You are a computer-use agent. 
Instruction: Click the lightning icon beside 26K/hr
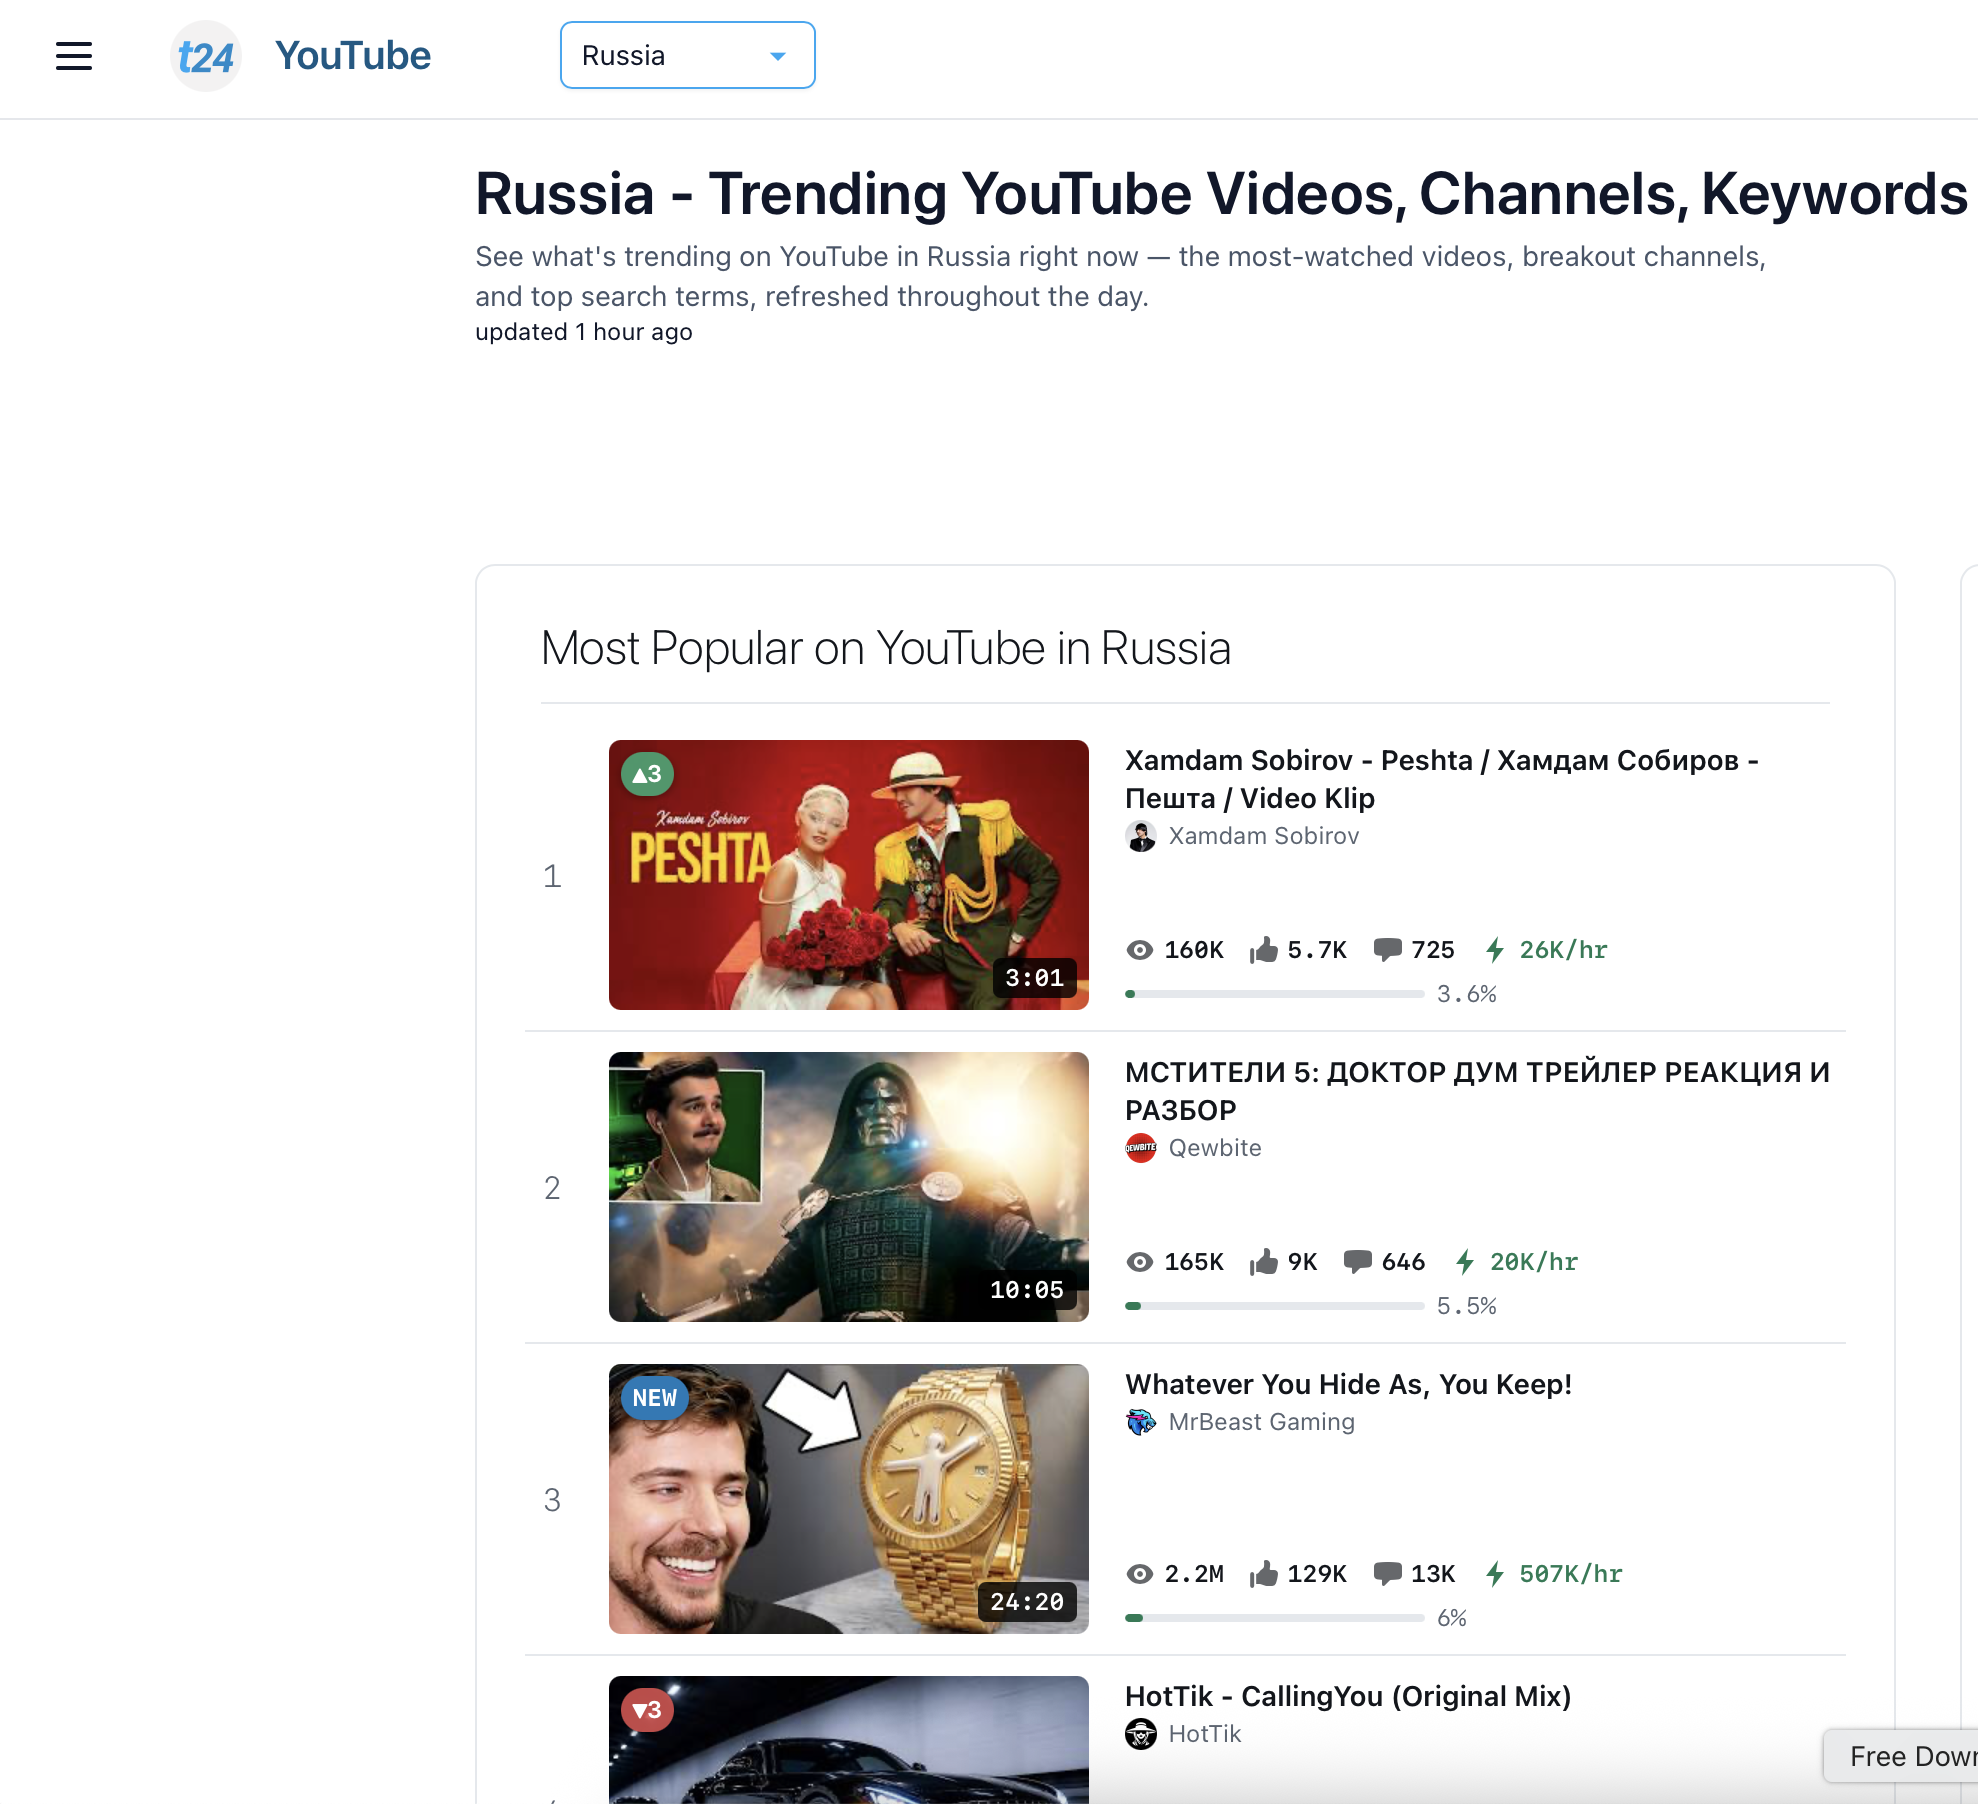(1495, 950)
